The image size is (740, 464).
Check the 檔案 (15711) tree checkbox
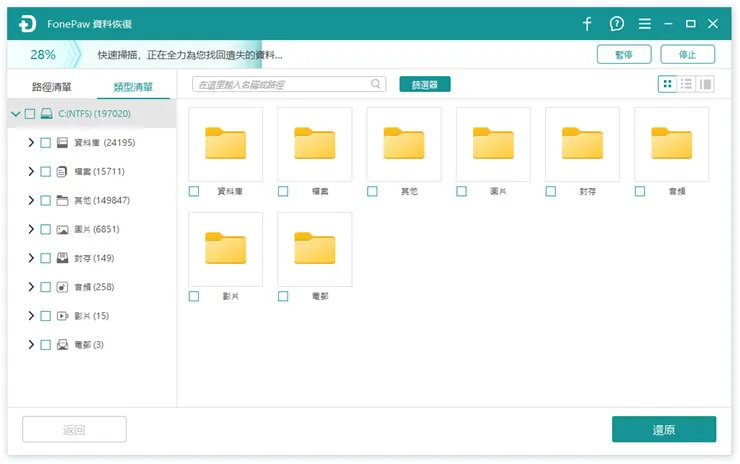pyautogui.click(x=45, y=171)
